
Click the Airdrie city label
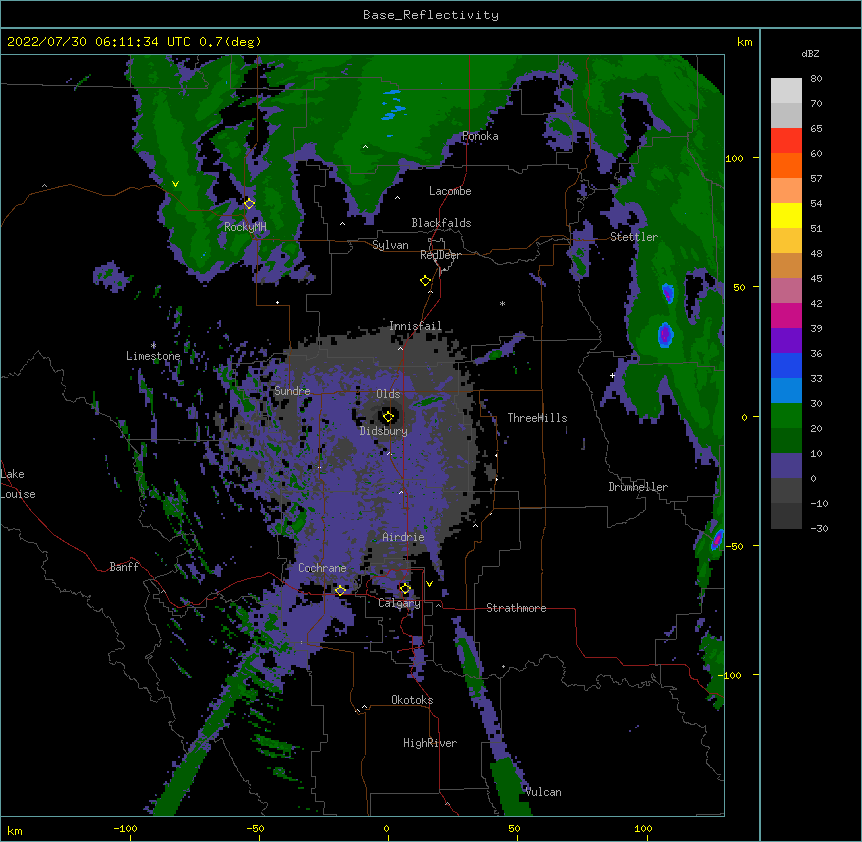pyautogui.click(x=404, y=537)
